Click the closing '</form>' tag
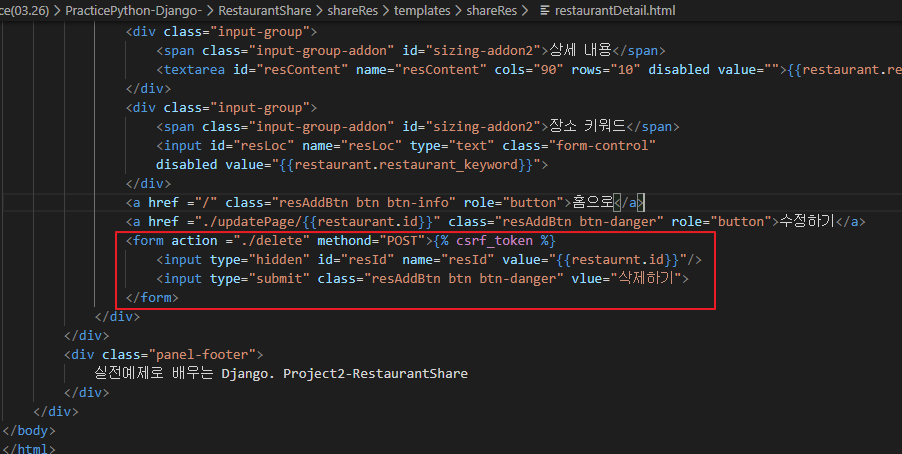This screenshot has width=902, height=454. point(152,297)
